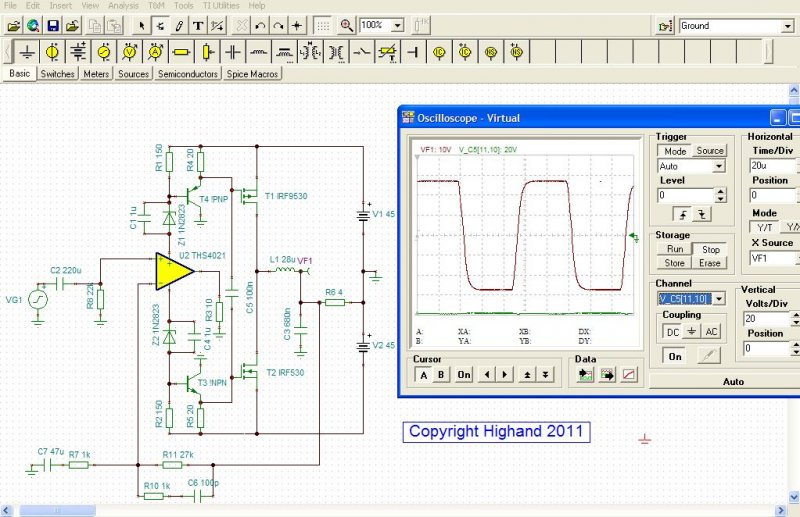The width and height of the screenshot is (800, 517).
Task: Switch to the Spice Macros tab
Action: (253, 74)
